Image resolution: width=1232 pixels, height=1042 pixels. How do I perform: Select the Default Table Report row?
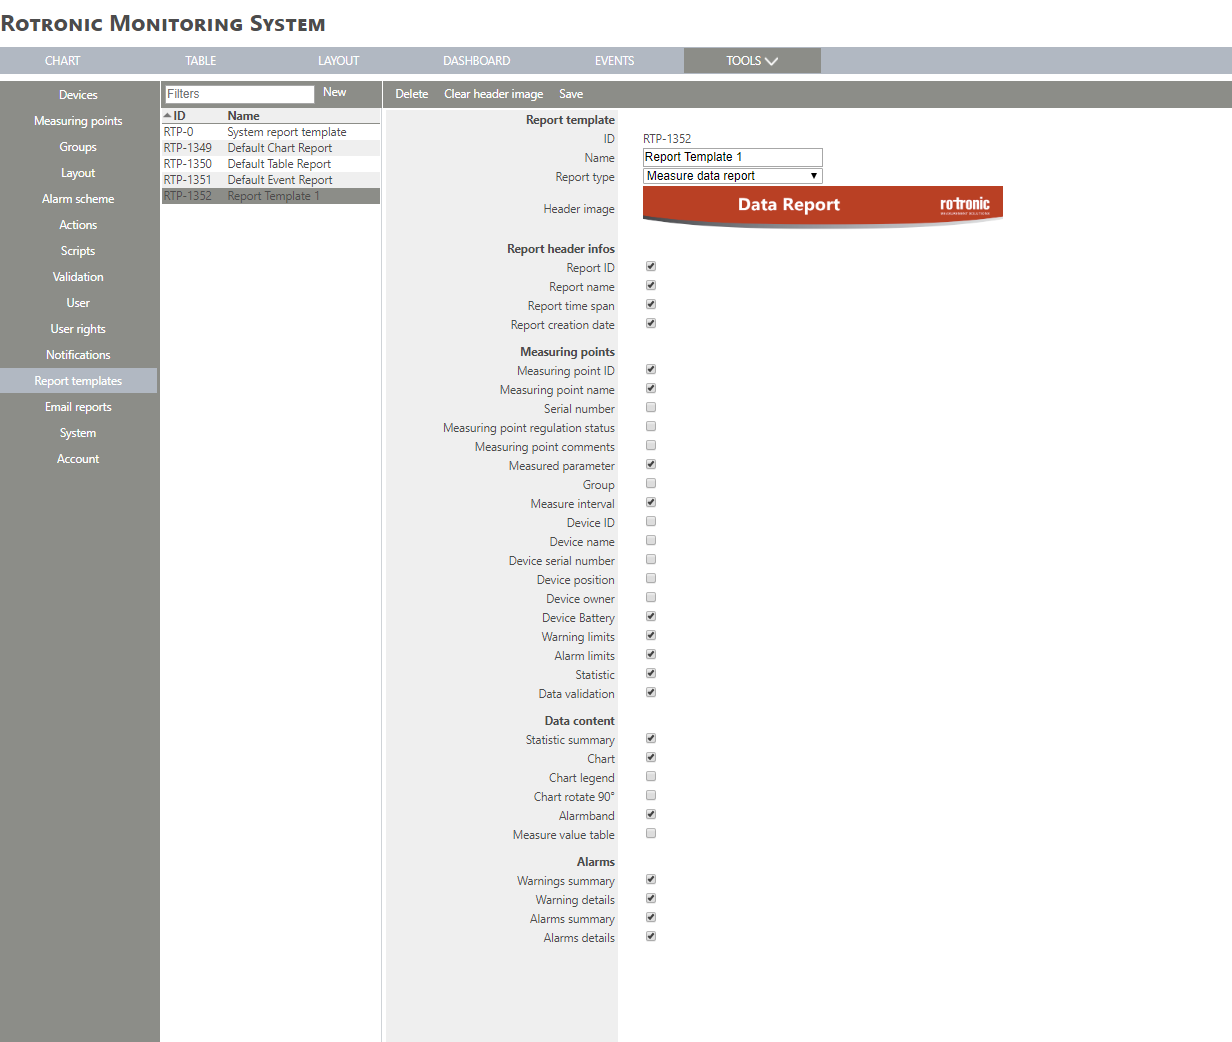tap(271, 164)
